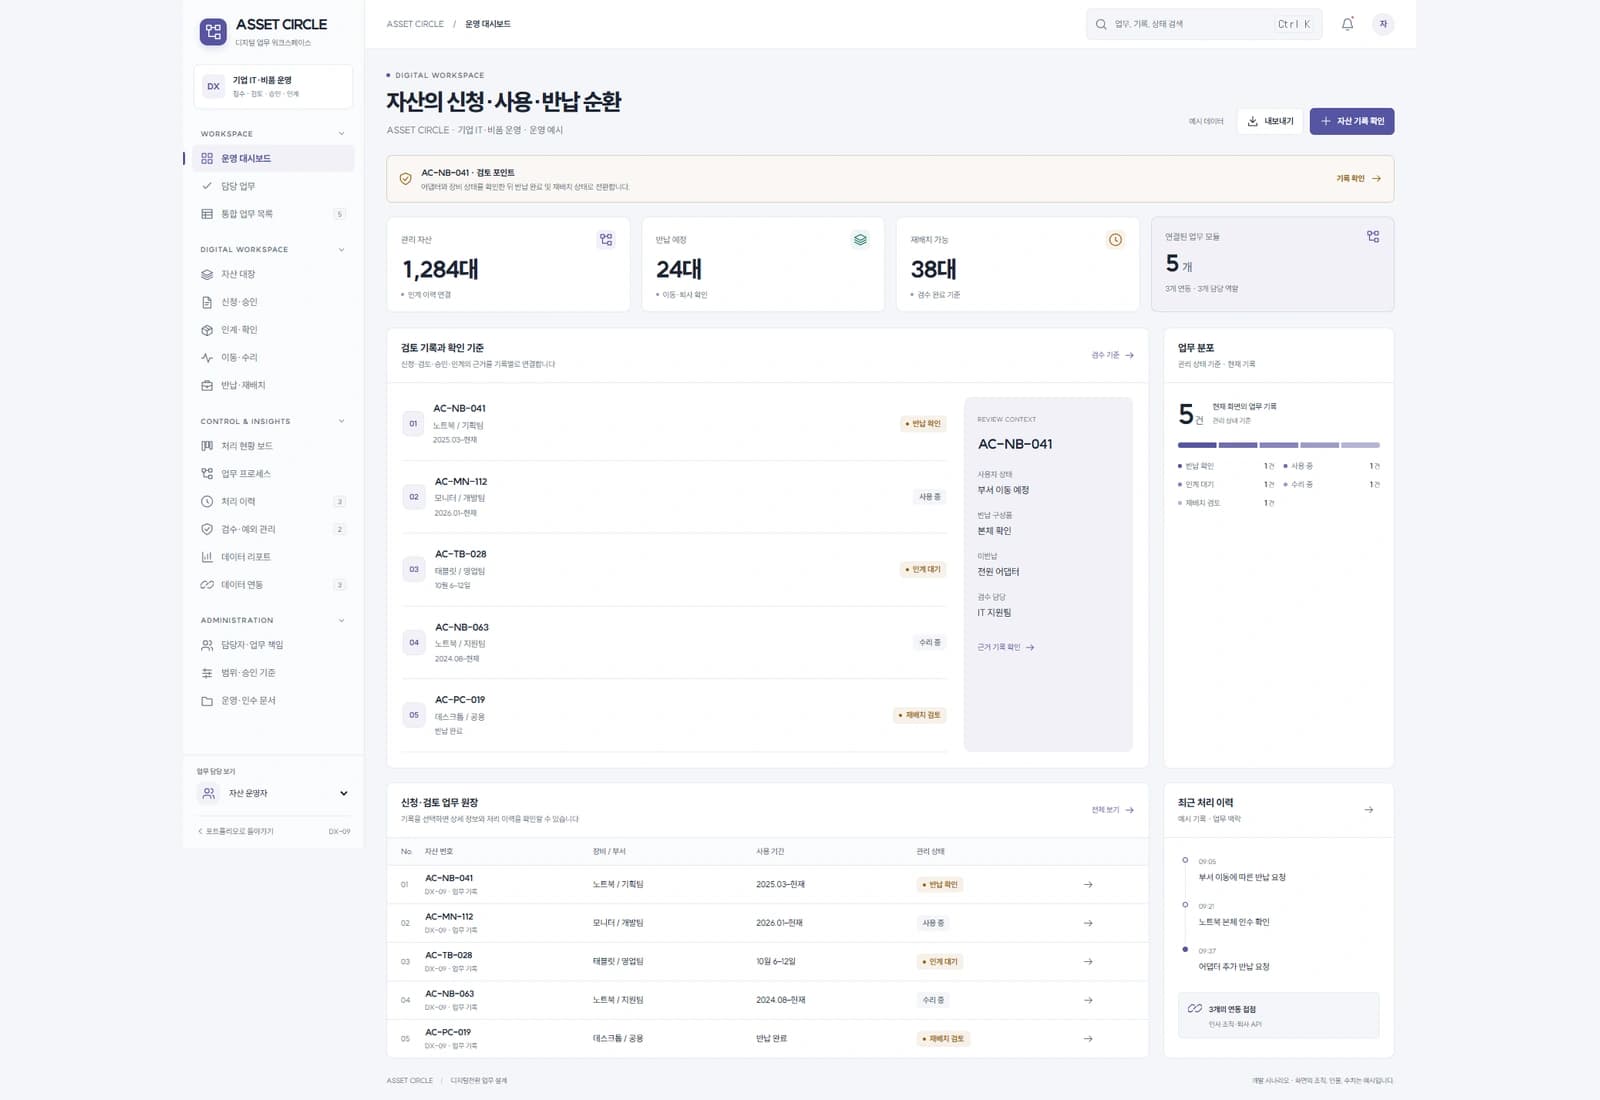The height and width of the screenshot is (1100, 1600).
Task: Open 통합 업무 목록 in the sidebar
Action: click(273, 214)
